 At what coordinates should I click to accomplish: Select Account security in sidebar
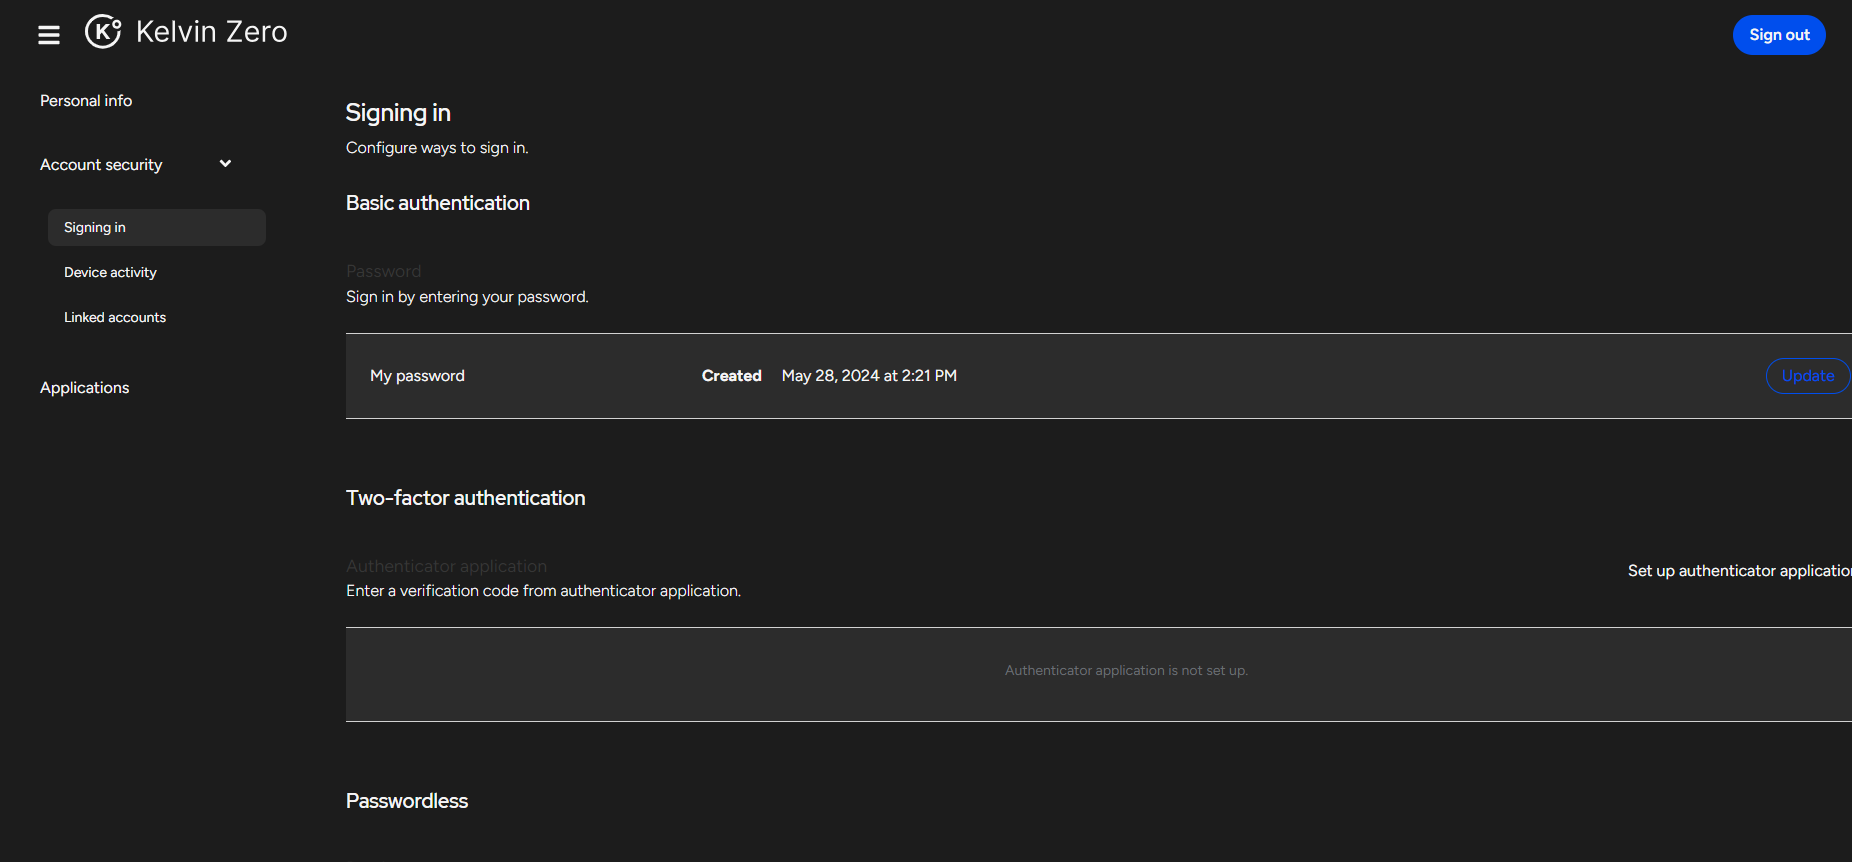click(x=101, y=165)
